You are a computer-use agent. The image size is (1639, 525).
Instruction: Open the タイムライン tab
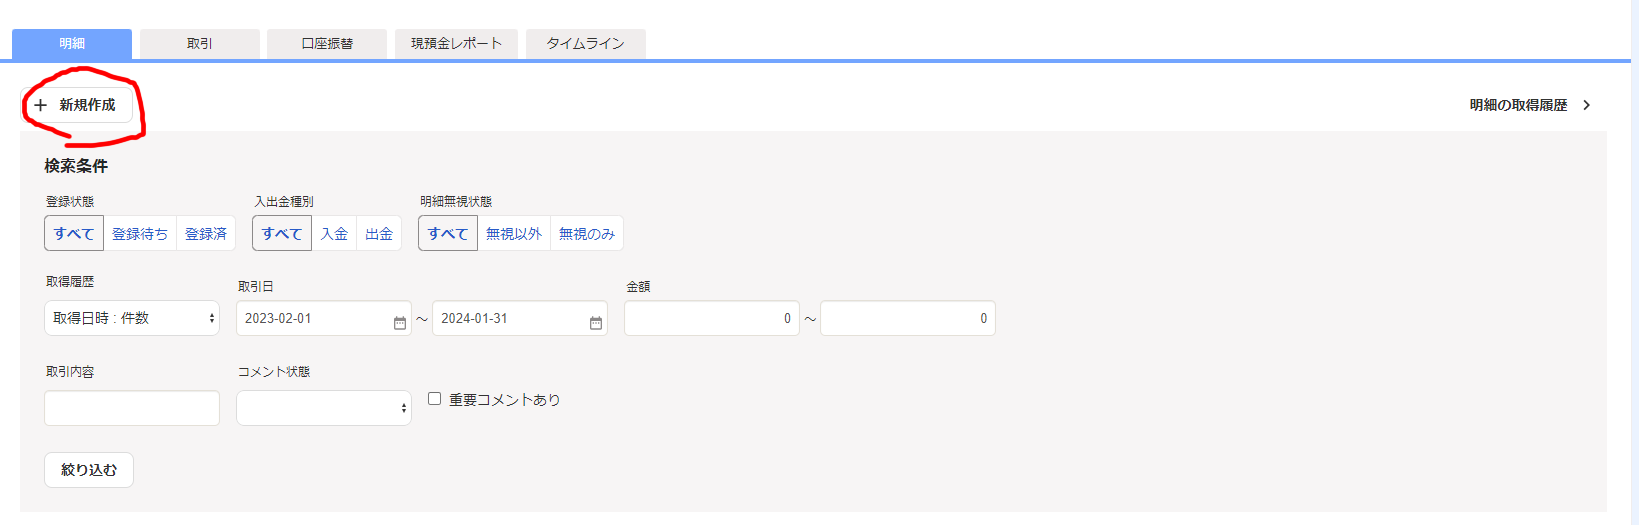point(586,44)
